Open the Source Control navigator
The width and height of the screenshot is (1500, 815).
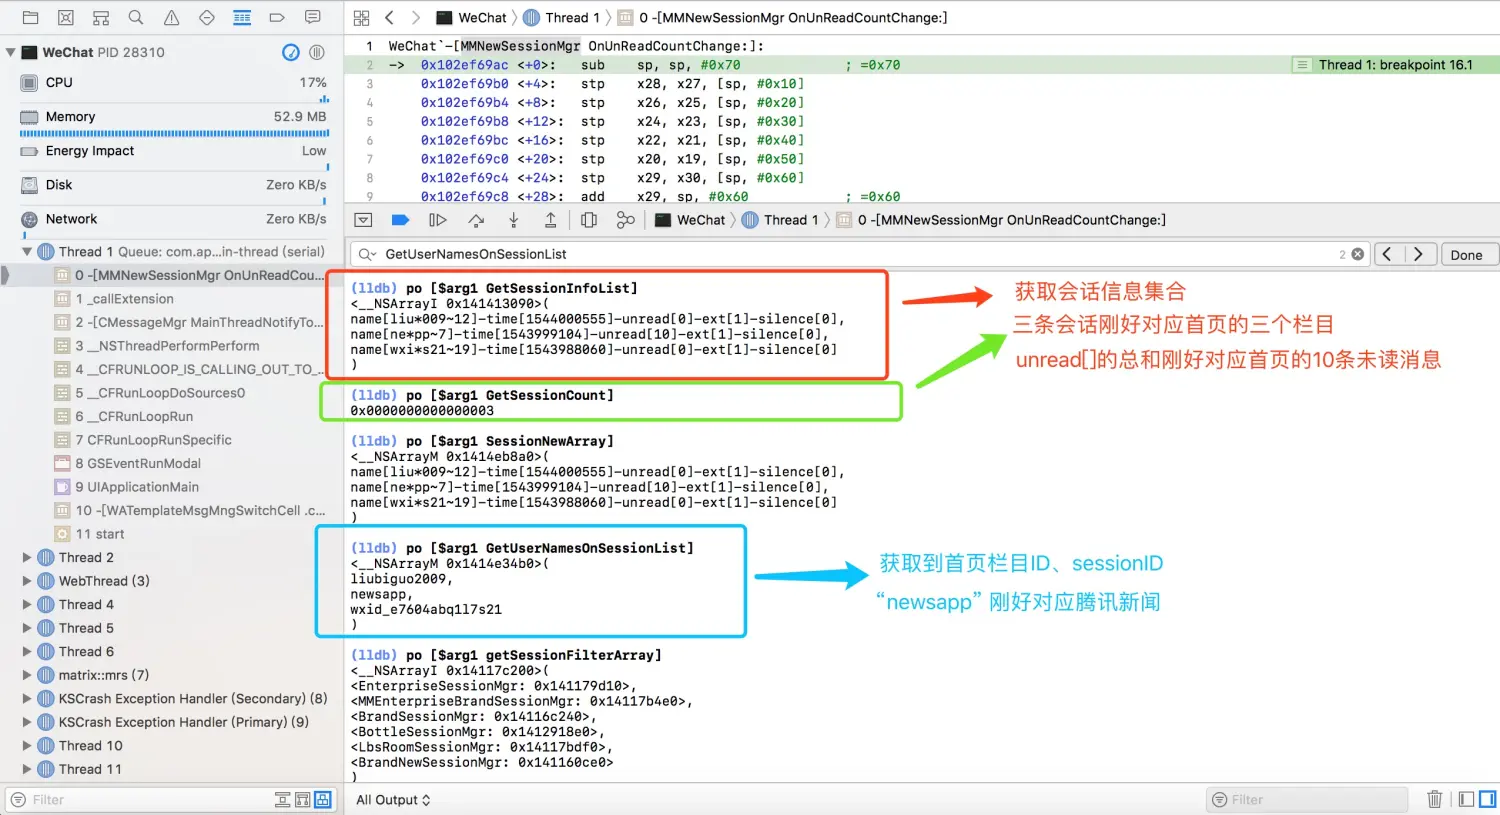coord(66,17)
